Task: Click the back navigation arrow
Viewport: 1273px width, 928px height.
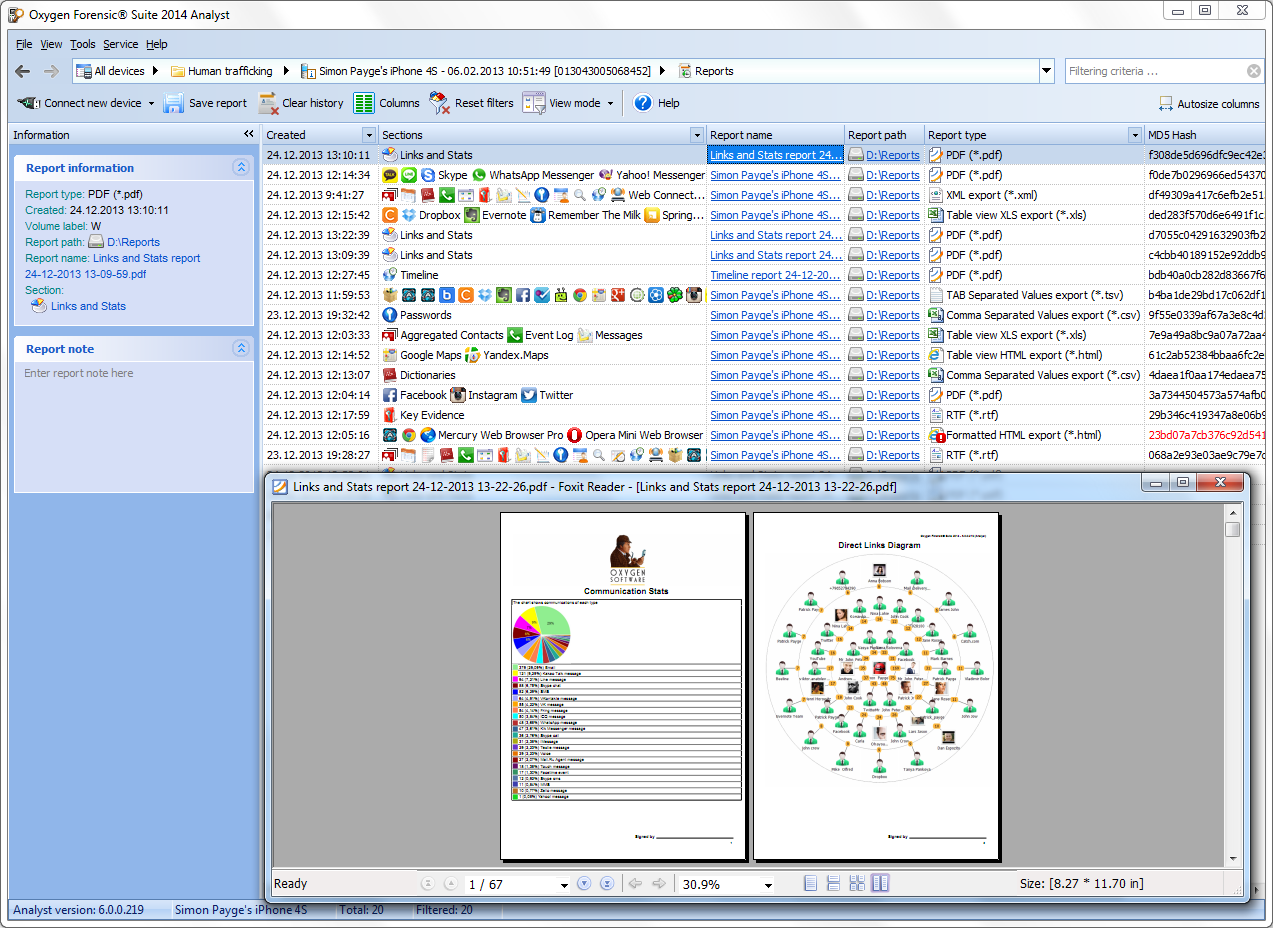Action: pyautogui.click(x=23, y=71)
